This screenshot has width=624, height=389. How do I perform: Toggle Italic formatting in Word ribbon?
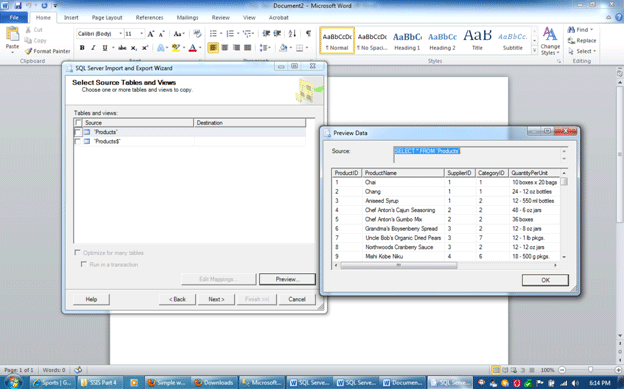[x=93, y=48]
